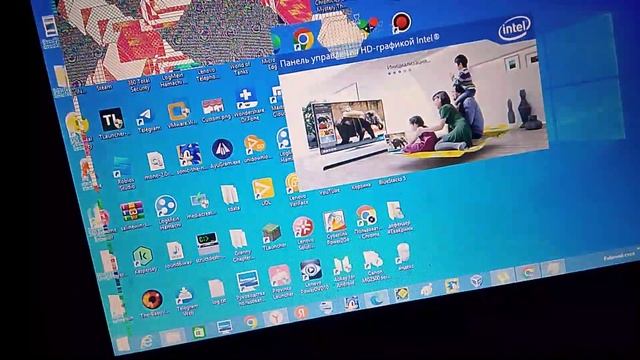Select the World of Tanks label
Image resolution: width=640 pixels, height=360 pixels.
241,68
